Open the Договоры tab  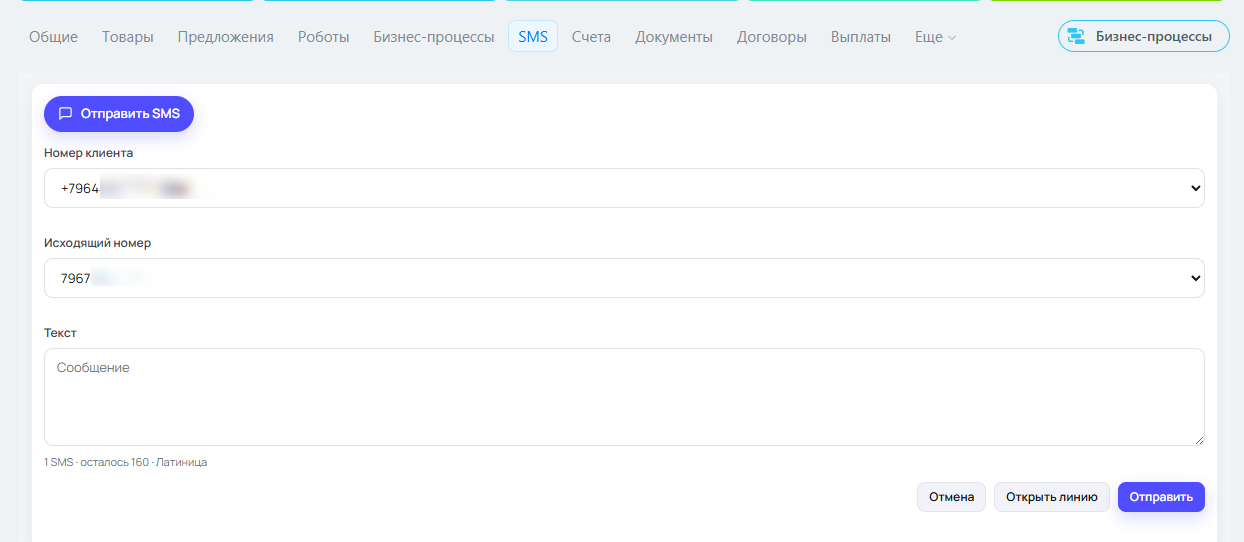click(772, 37)
